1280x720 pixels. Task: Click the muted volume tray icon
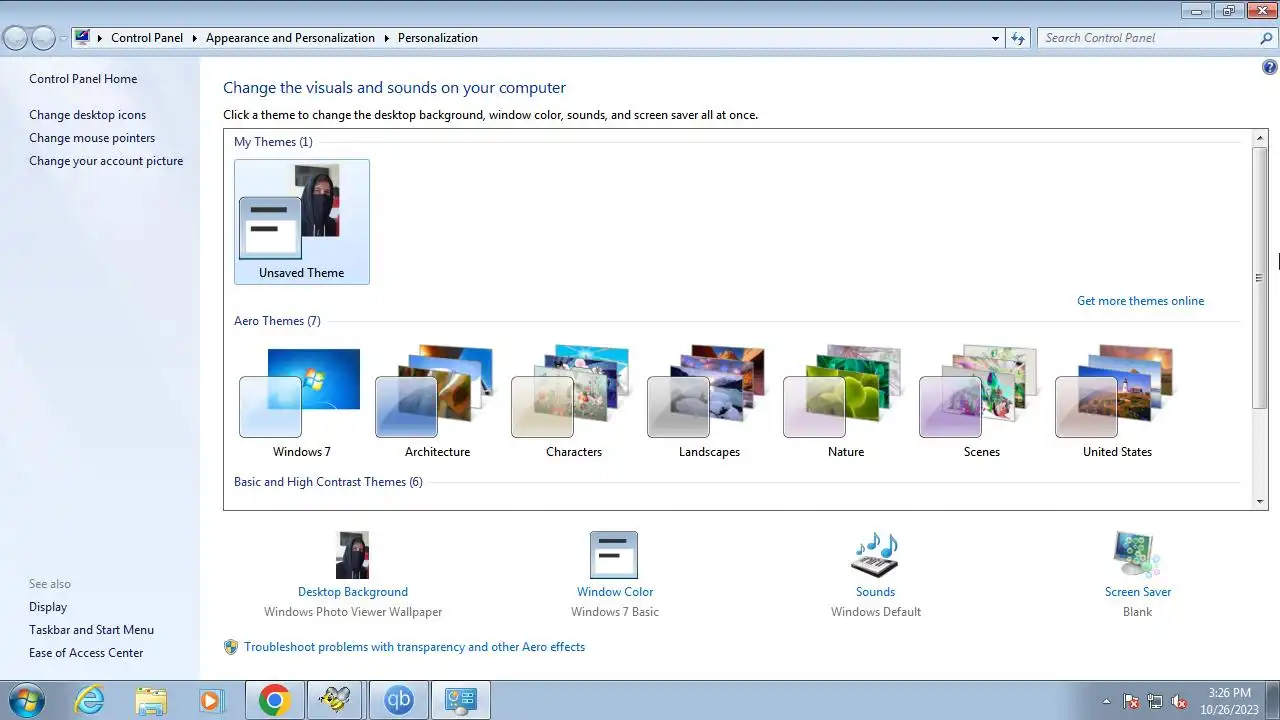coord(1179,701)
